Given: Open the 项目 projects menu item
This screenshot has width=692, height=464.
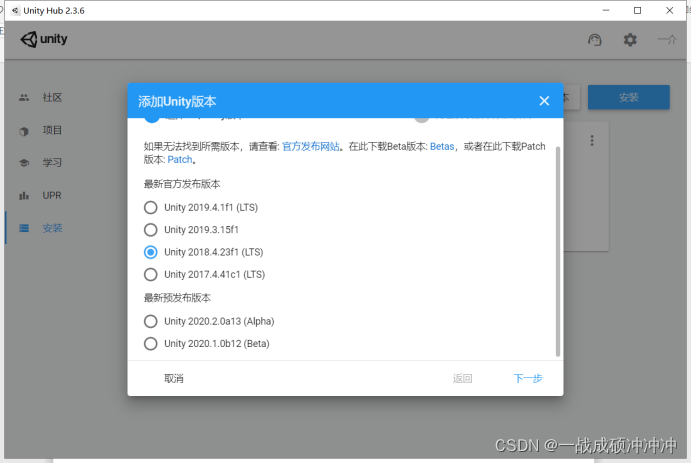Looking at the screenshot, I should pyautogui.click(x=52, y=130).
